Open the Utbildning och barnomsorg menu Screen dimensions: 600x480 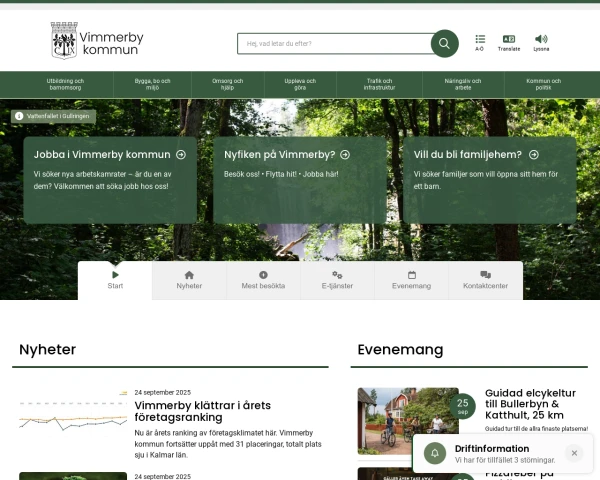(x=65, y=84)
